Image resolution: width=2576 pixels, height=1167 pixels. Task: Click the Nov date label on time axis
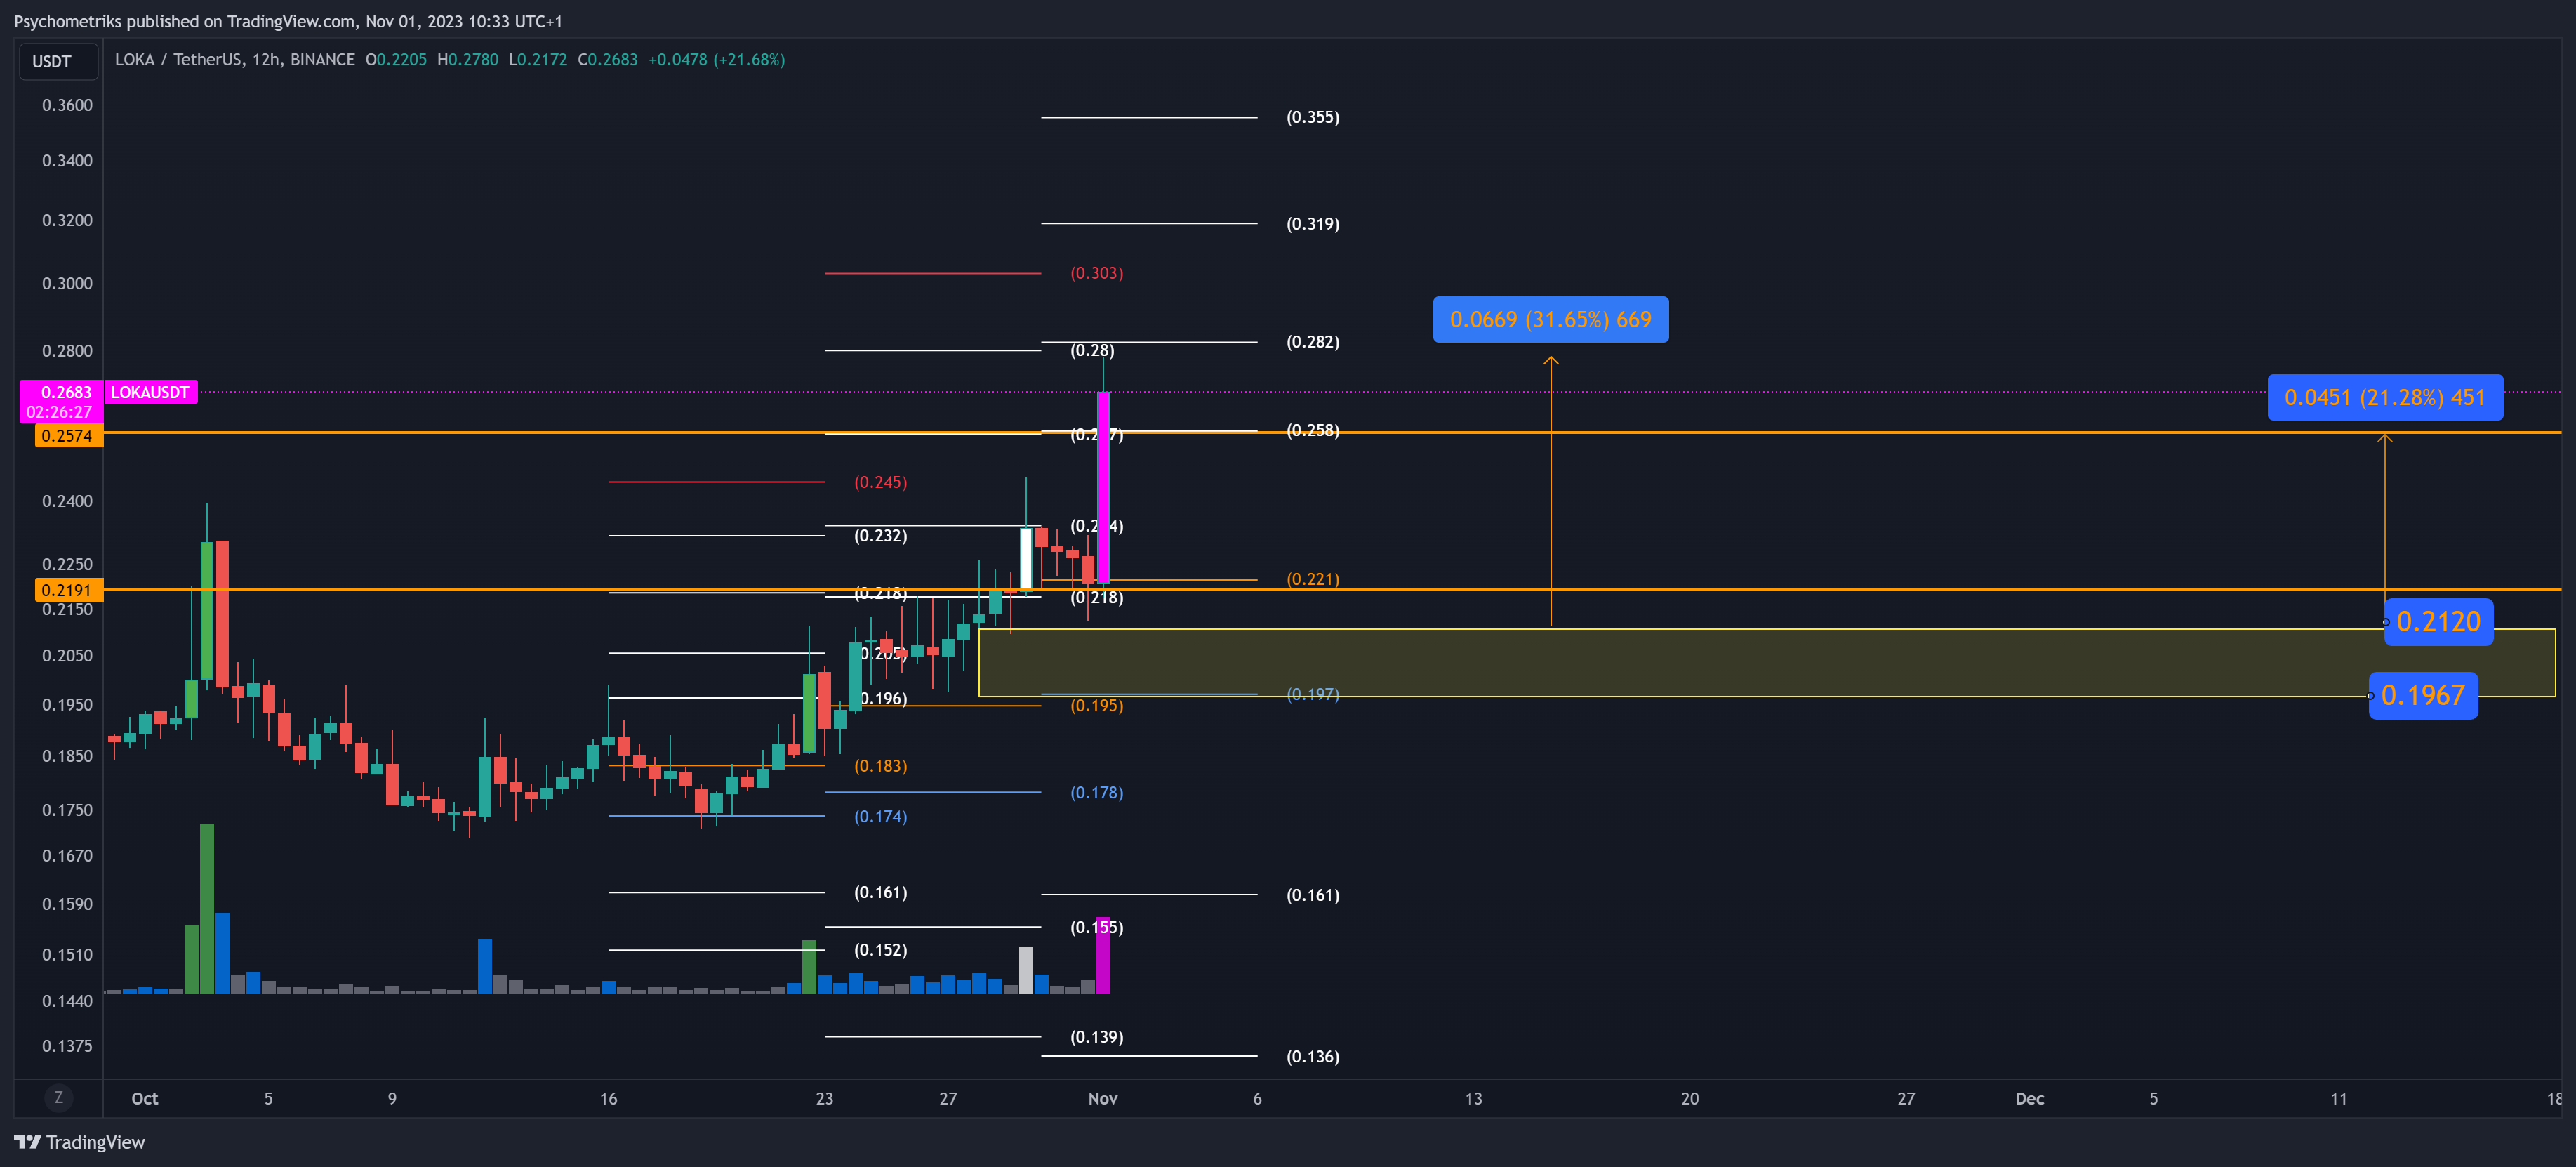coord(1102,1098)
